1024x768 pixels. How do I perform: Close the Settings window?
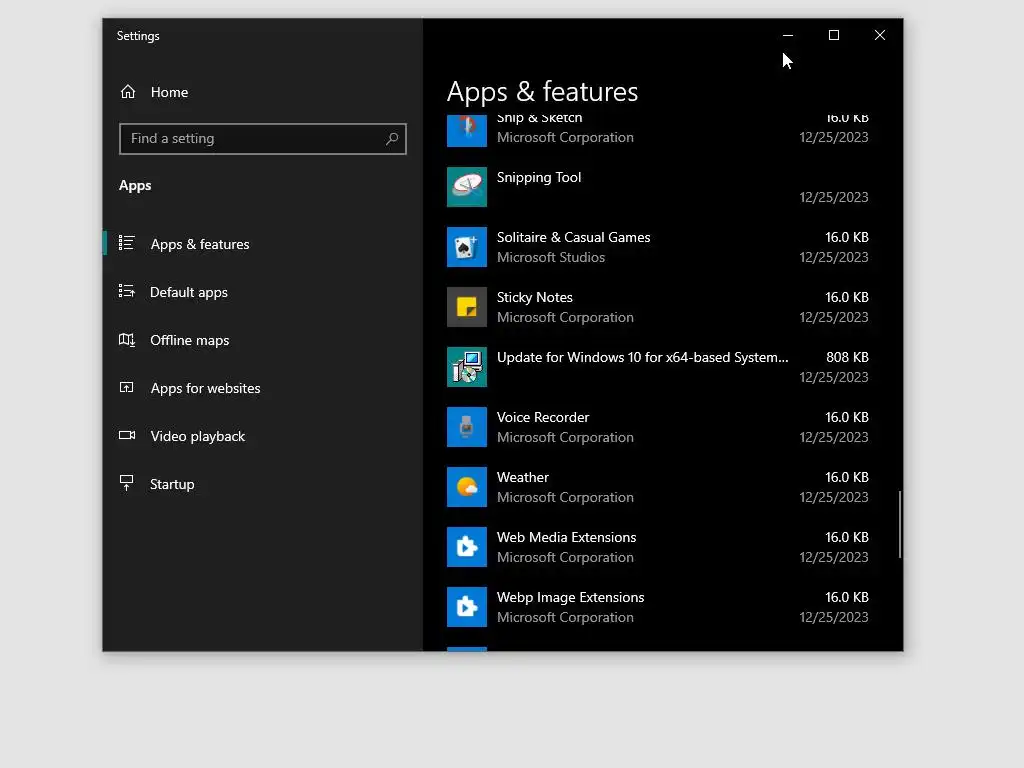click(x=880, y=35)
